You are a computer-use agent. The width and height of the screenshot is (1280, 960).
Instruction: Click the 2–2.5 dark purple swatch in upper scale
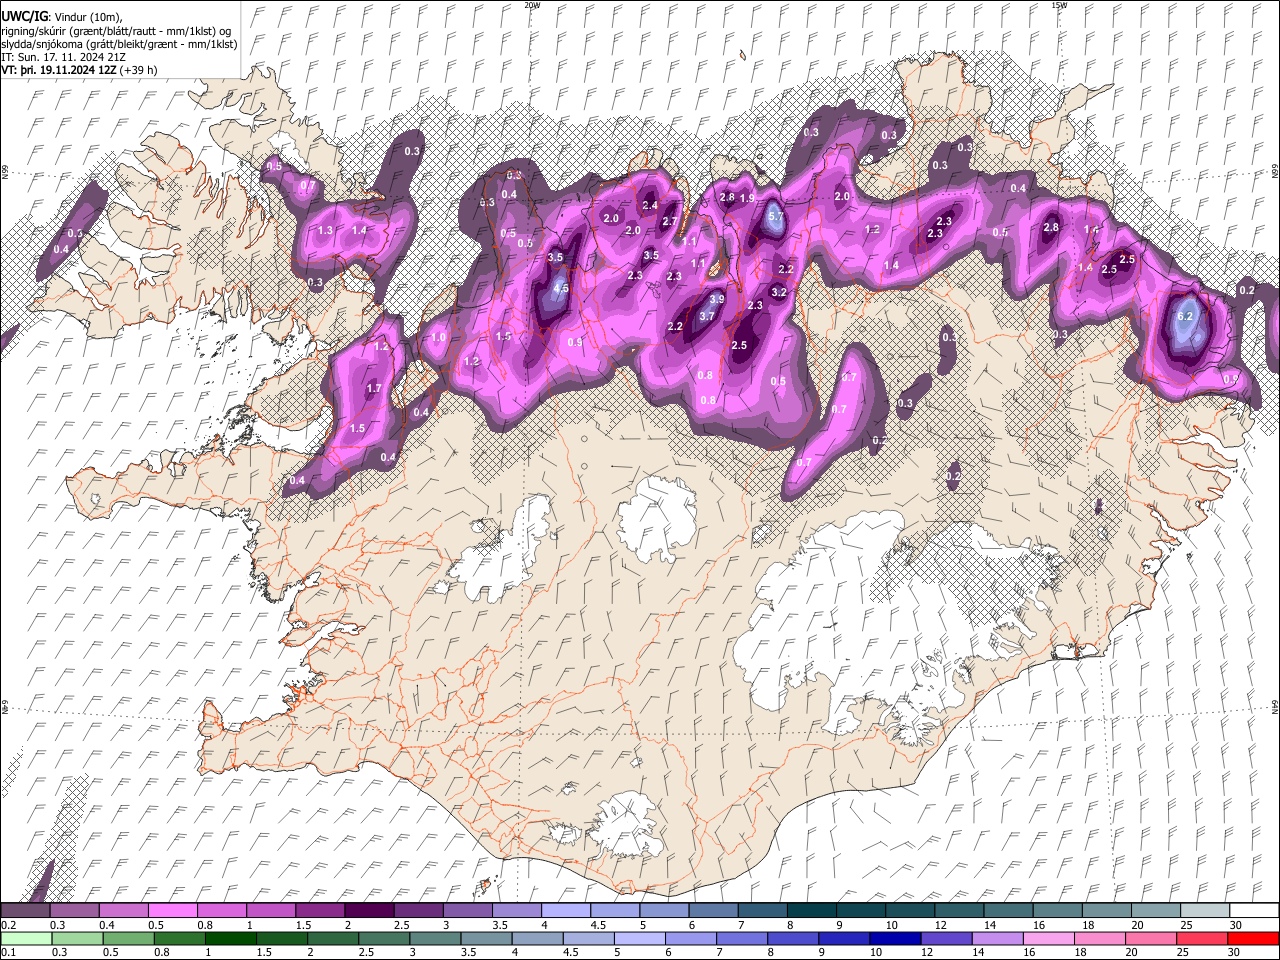[369, 911]
